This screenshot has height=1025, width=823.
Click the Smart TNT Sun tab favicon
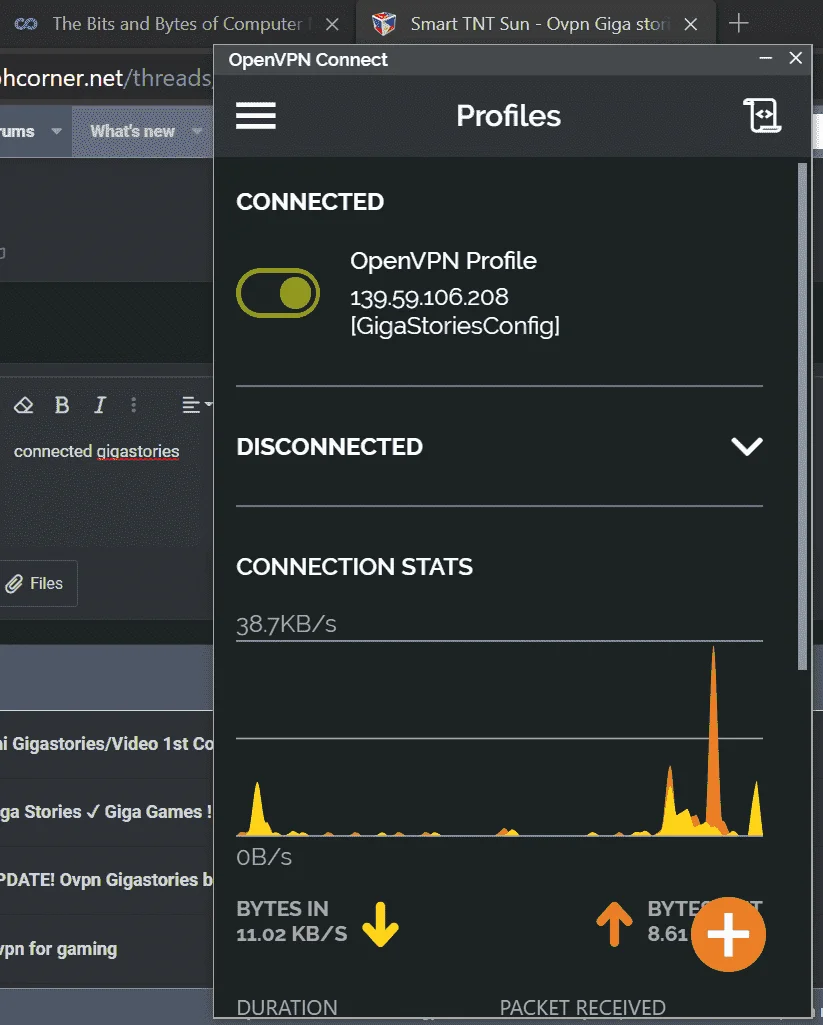coord(384,24)
